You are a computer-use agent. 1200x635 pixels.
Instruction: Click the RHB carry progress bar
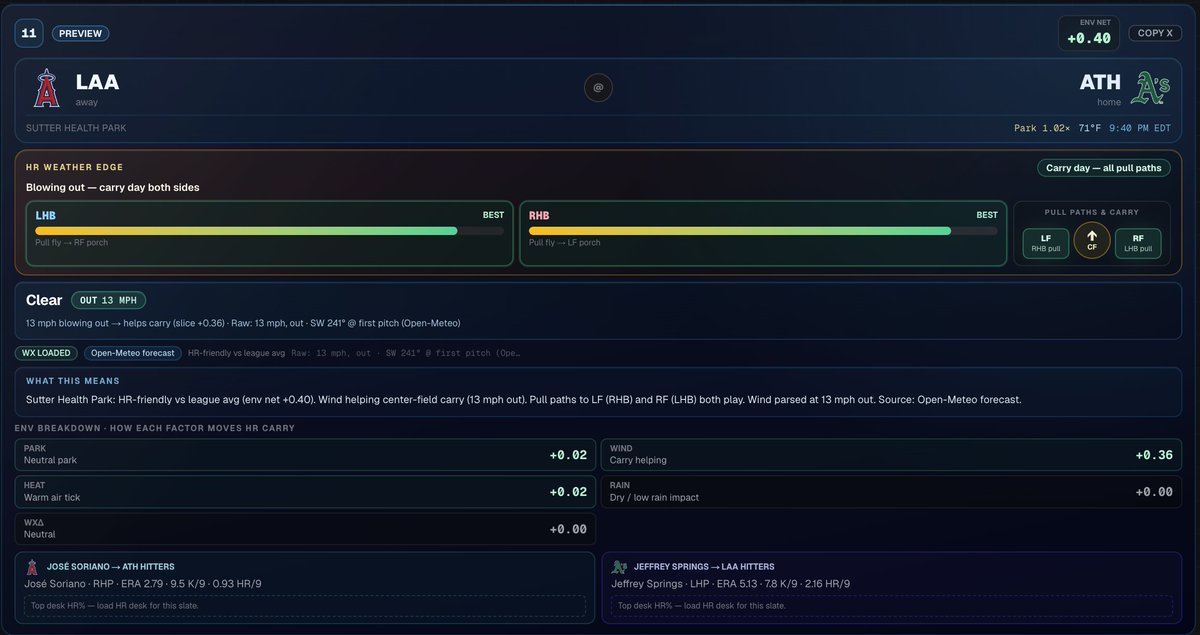[763, 230]
